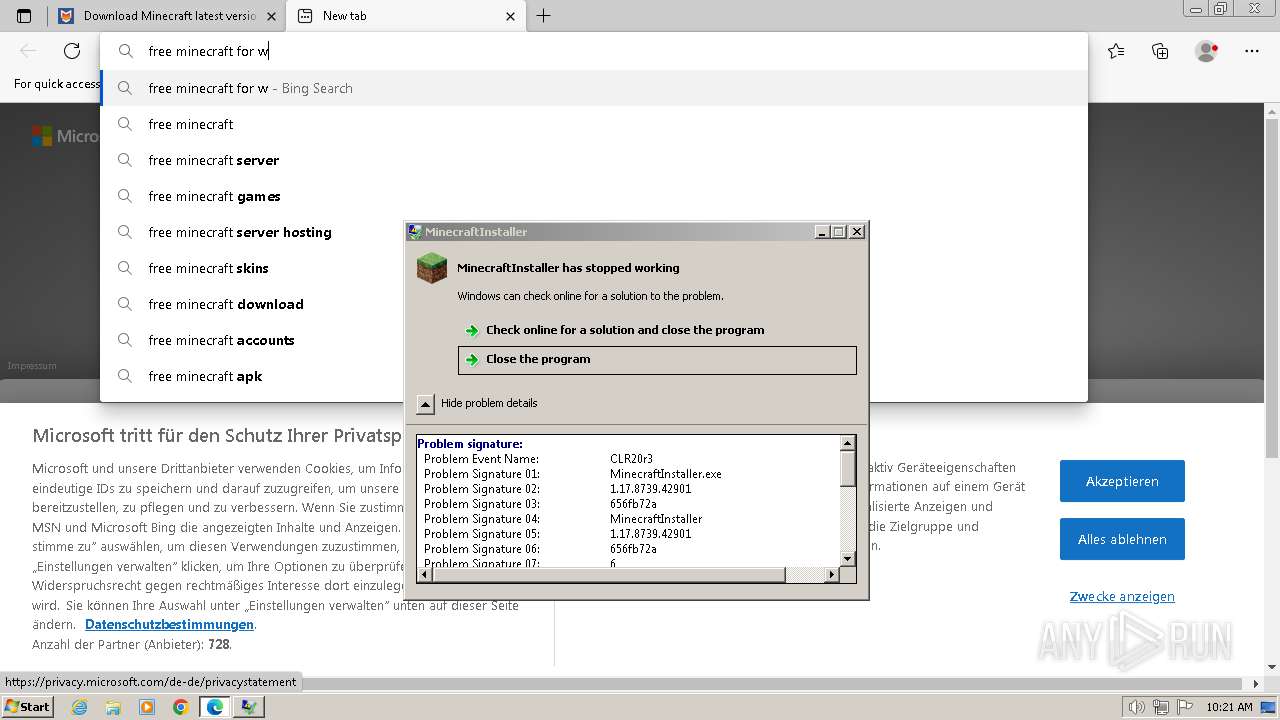This screenshot has width=1280, height=720.
Task: Choose the plain 'free minecraft' suggestion
Action: click(594, 124)
